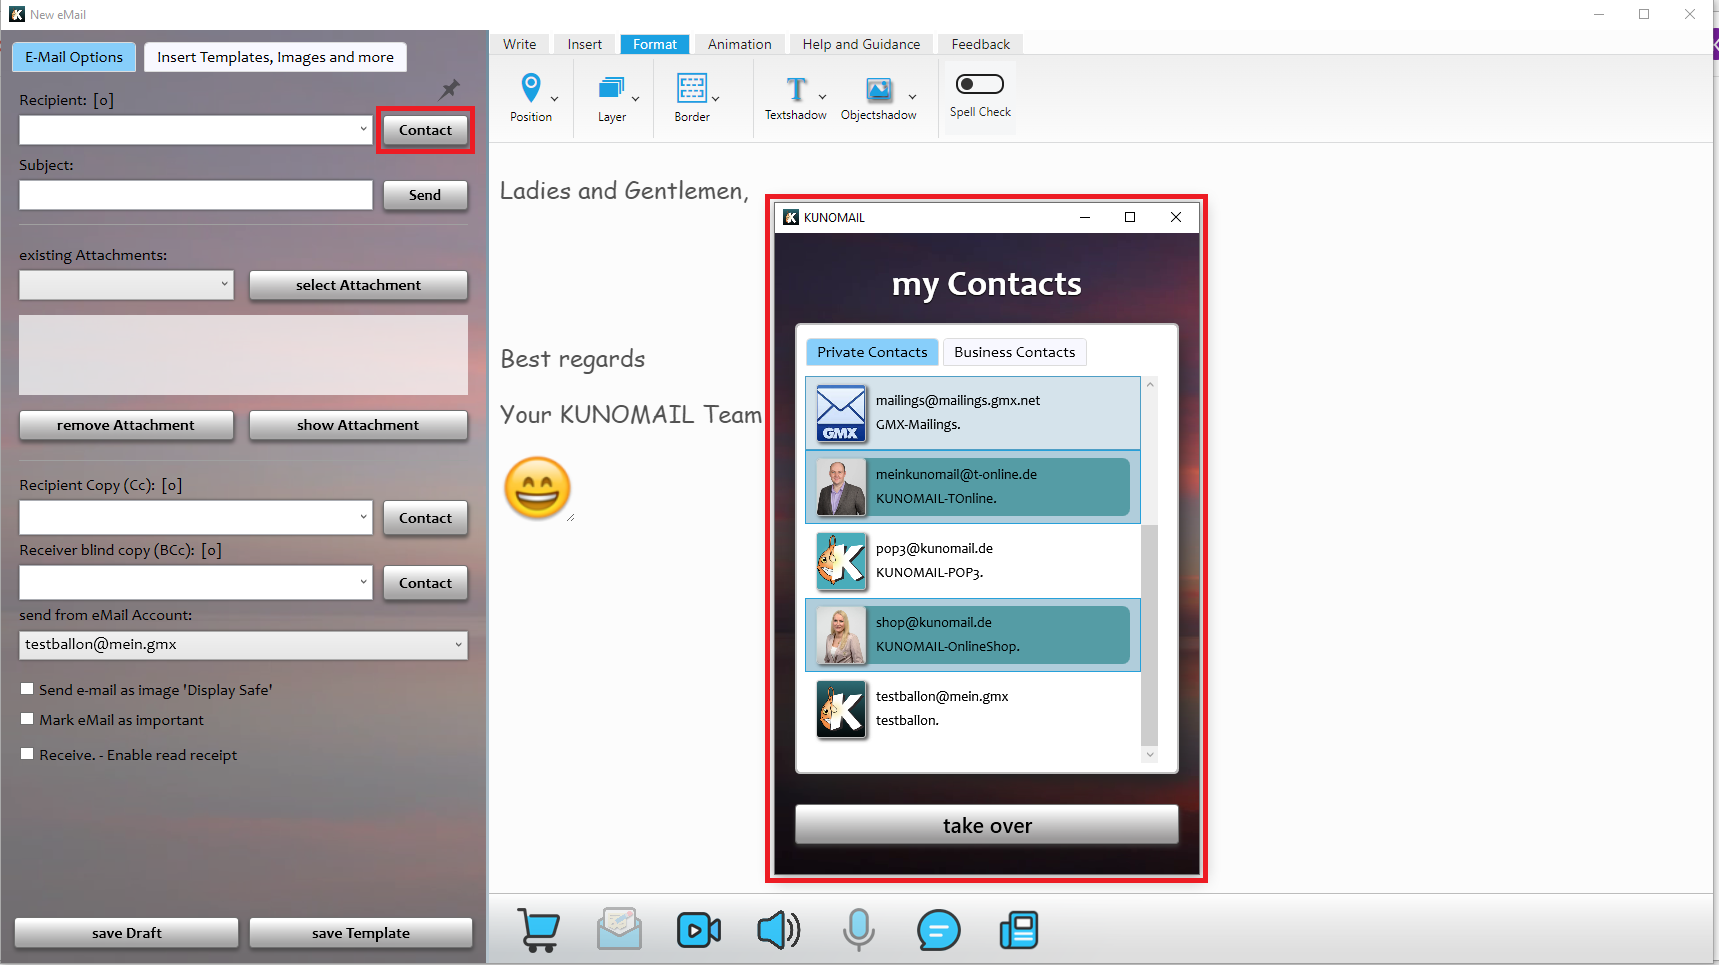This screenshot has width=1719, height=965.
Task: Click the Recipient Contact button
Action: (425, 130)
